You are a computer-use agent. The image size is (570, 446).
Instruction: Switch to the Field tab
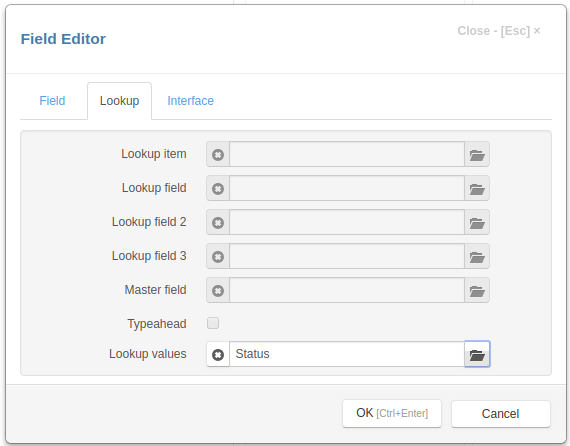(x=52, y=101)
